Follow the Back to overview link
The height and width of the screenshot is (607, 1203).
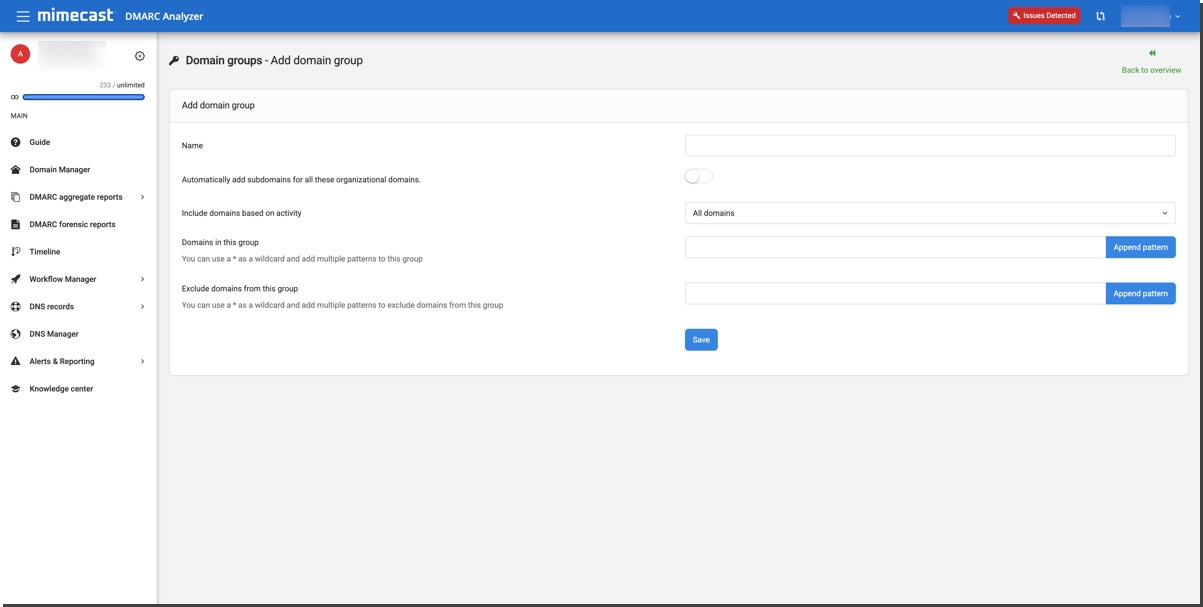[x=1151, y=70]
